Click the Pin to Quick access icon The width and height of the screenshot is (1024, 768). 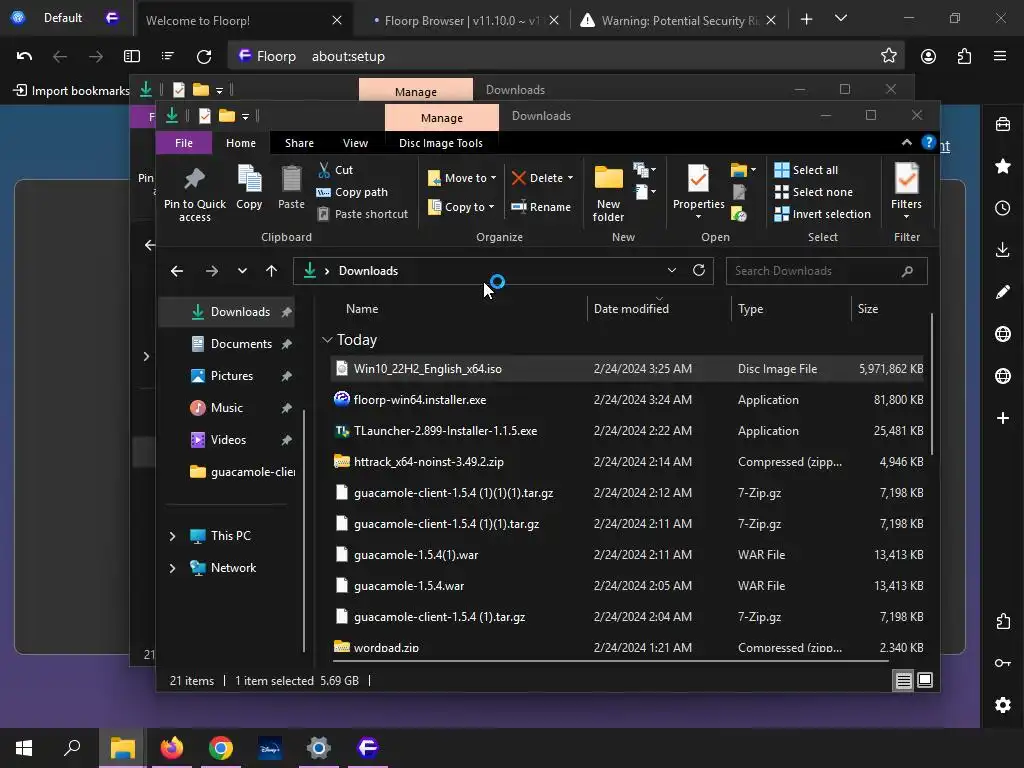(195, 179)
